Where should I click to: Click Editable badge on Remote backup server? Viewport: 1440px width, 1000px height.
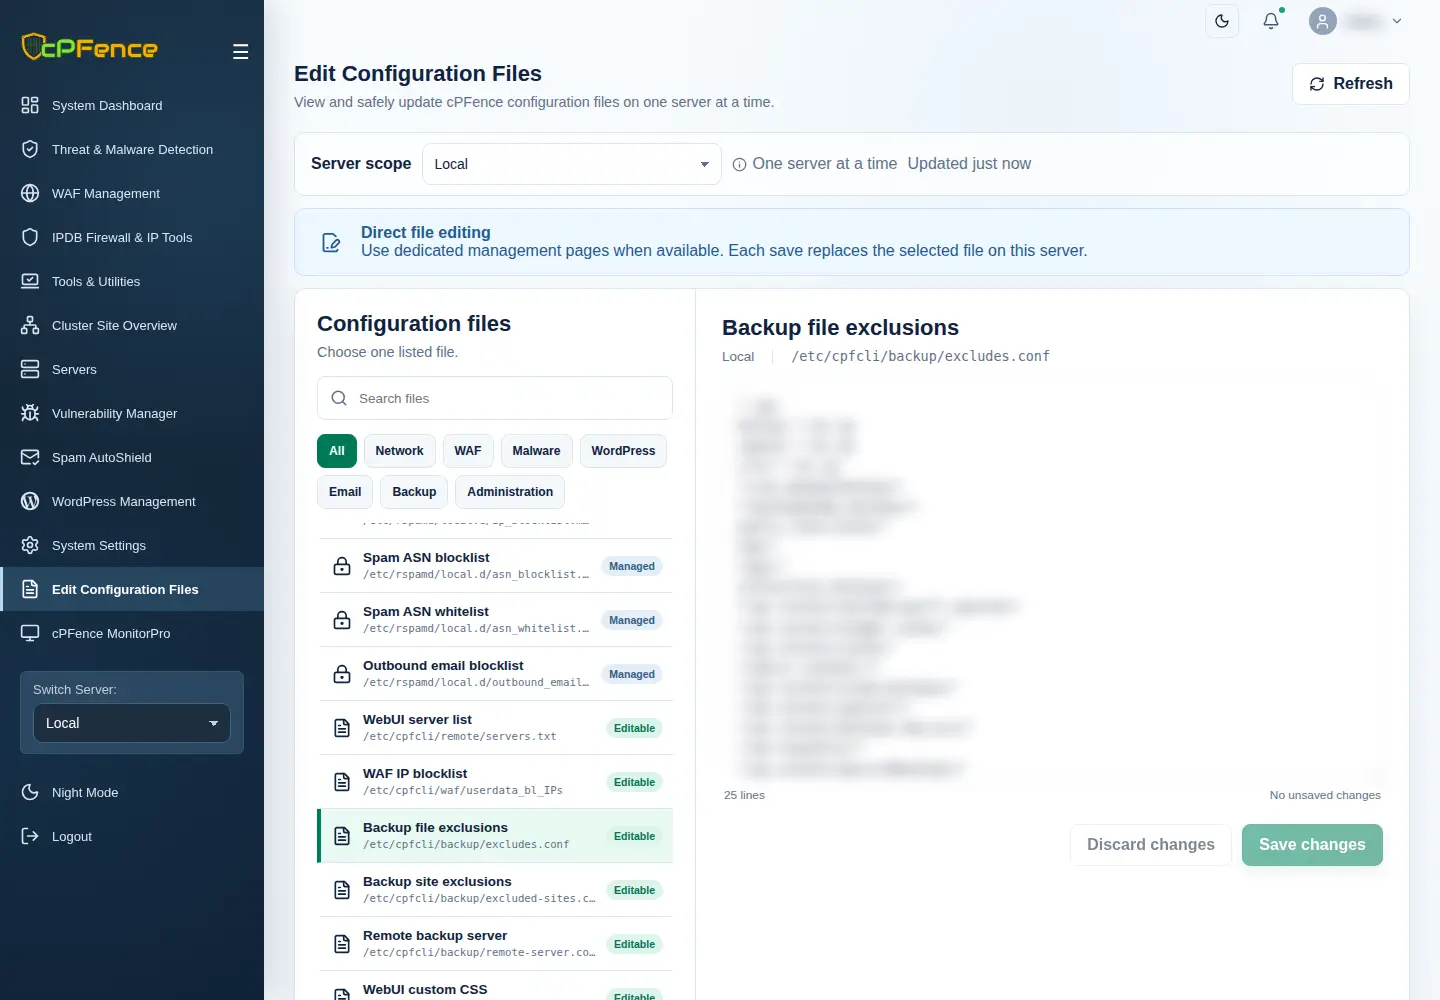634,944
